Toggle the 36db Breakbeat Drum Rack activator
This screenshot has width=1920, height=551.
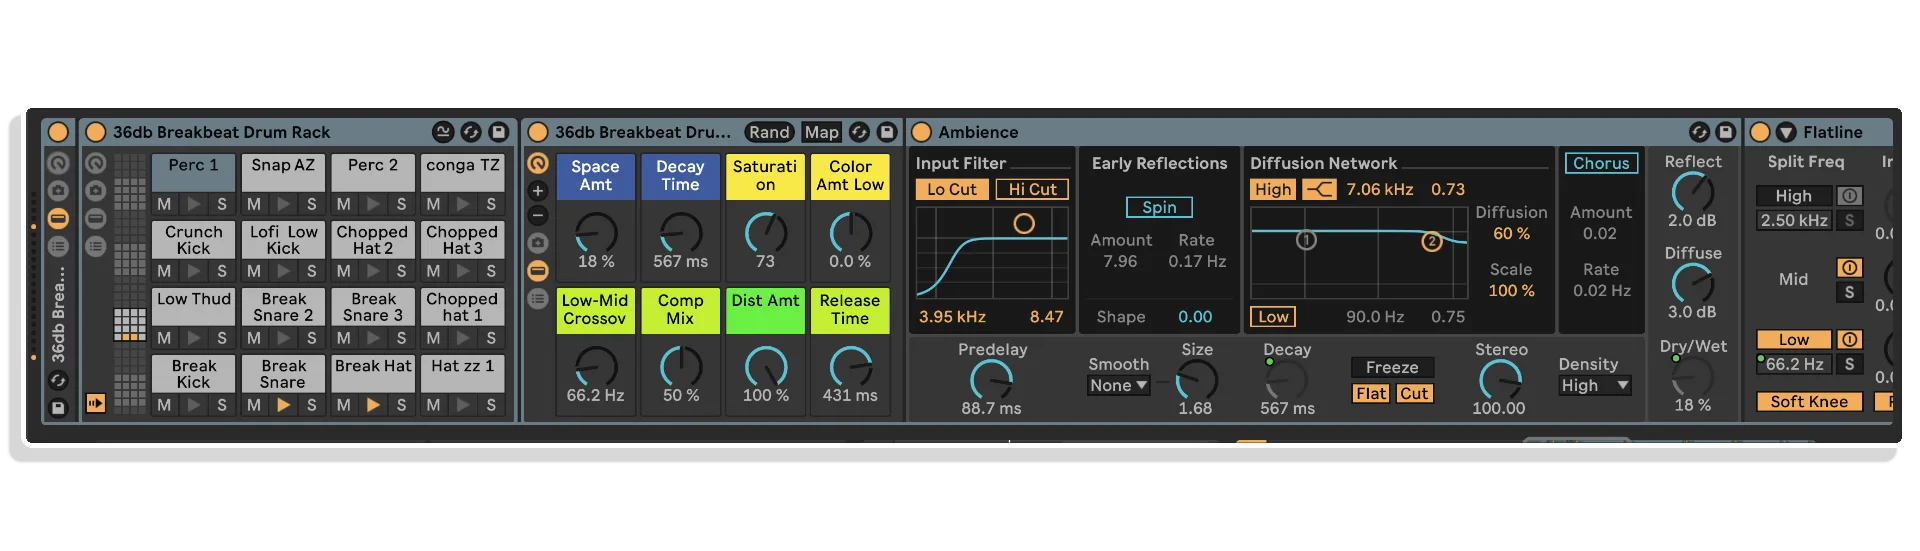point(96,132)
